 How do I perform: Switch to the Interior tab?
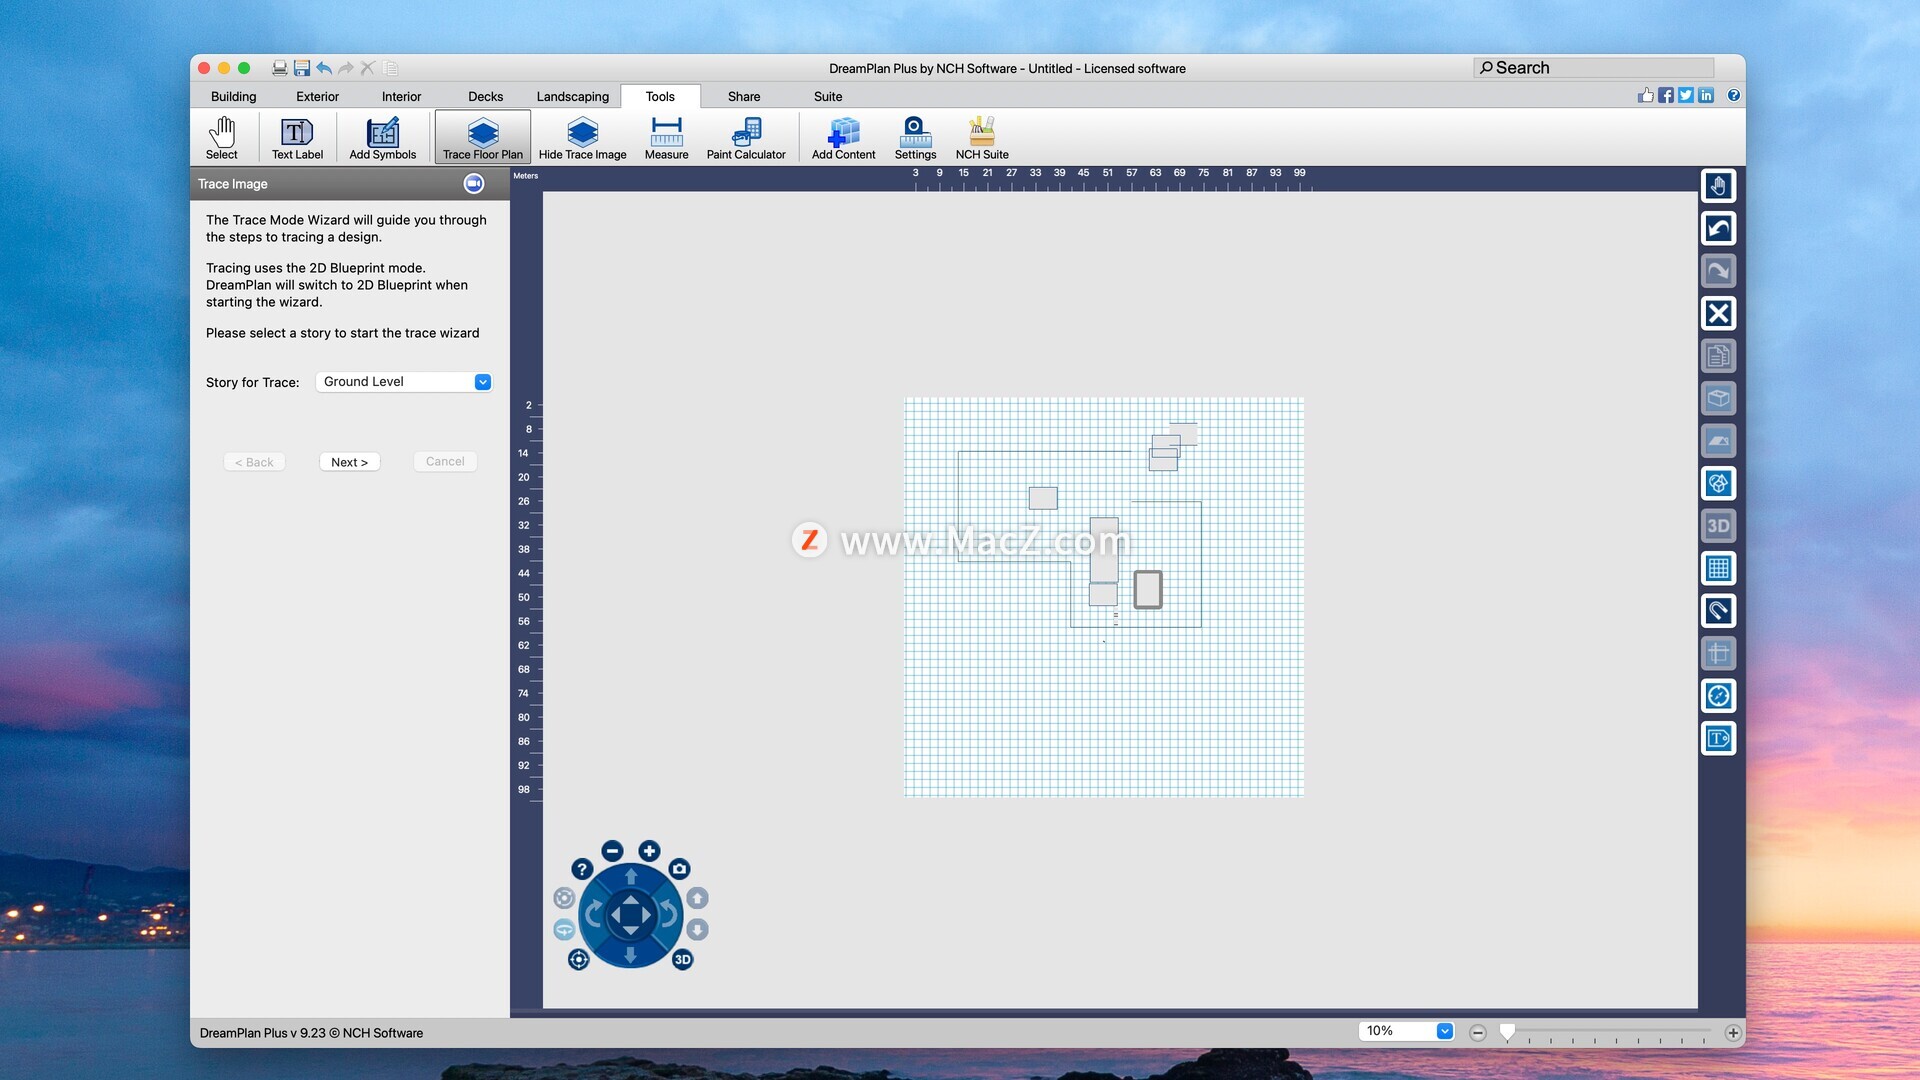click(x=401, y=97)
